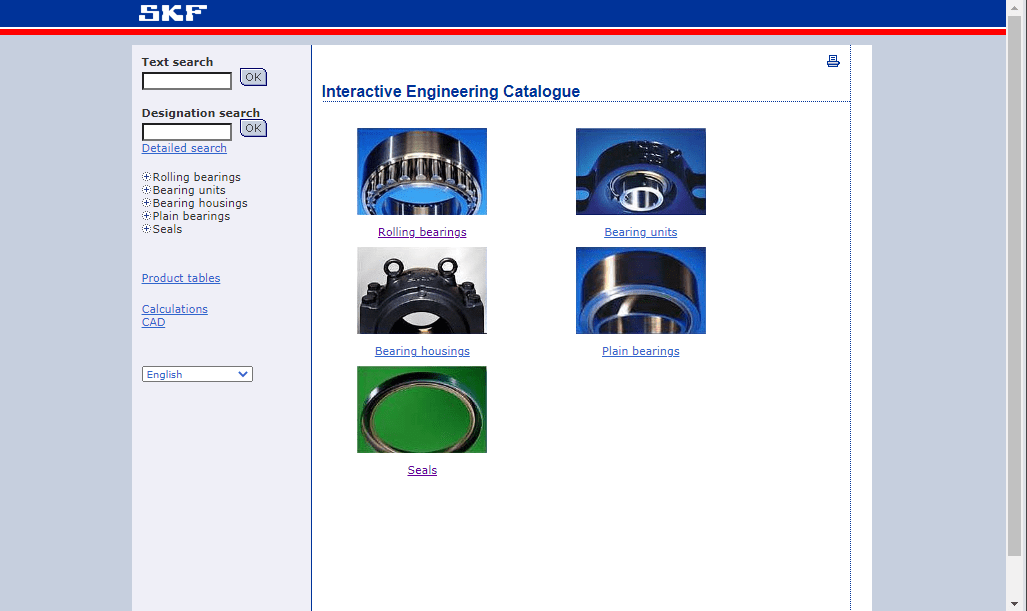Viewport: 1027px width, 611px height.
Task: Open the green Seals product image
Action: tap(422, 409)
